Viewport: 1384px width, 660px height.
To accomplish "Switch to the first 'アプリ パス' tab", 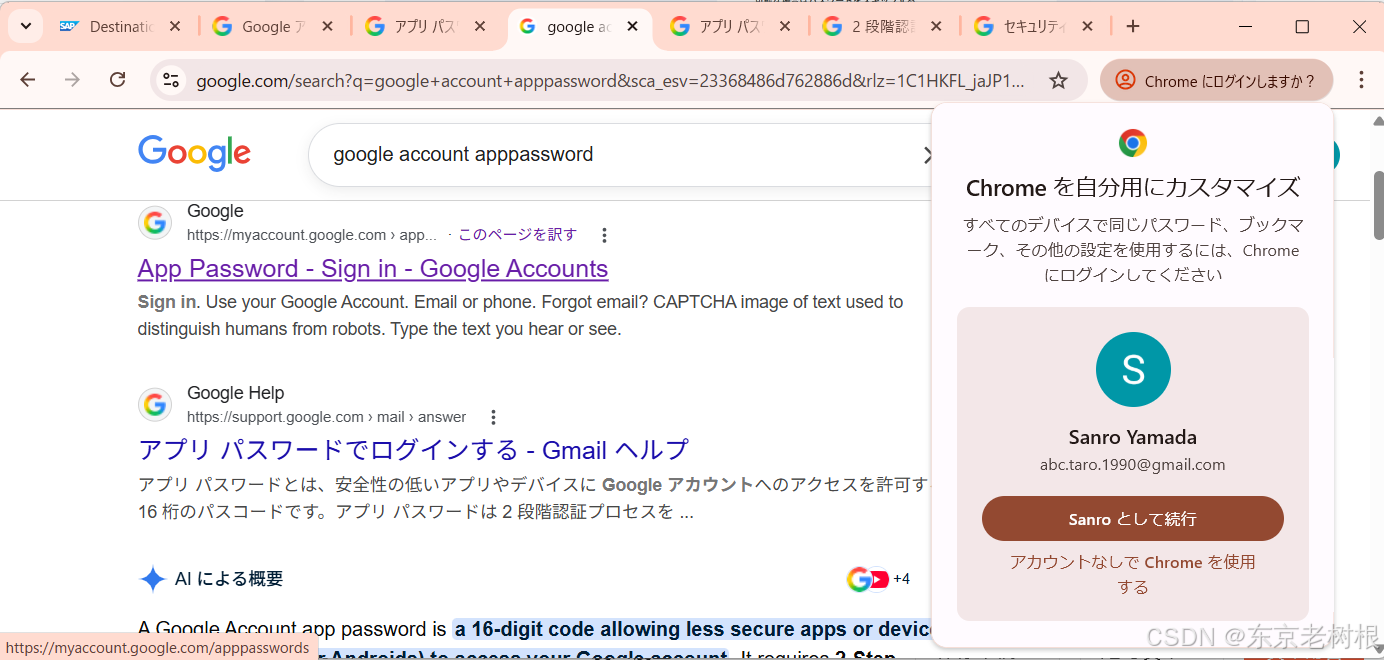I will click(412, 27).
